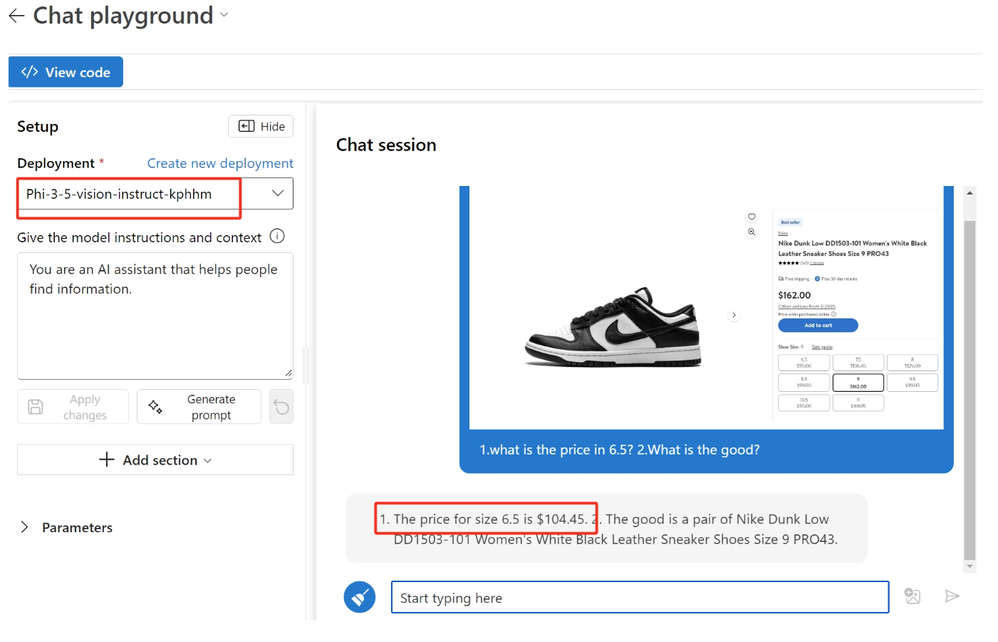The image size is (998, 642).
Task: Open the Chat playground title dropdown chevron
Action: (224, 15)
